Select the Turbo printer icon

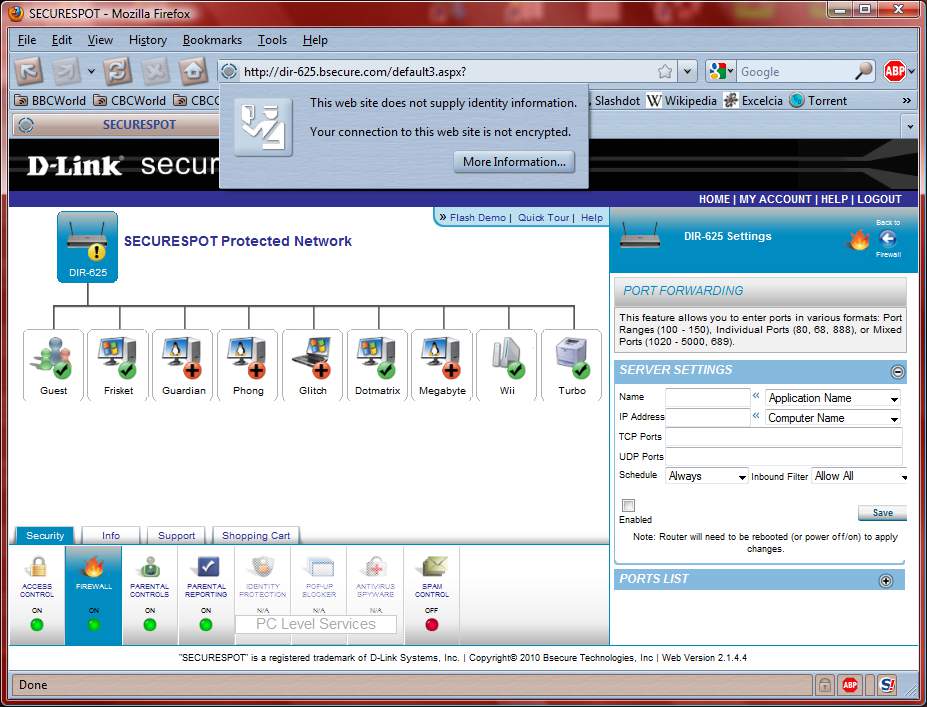tap(572, 365)
